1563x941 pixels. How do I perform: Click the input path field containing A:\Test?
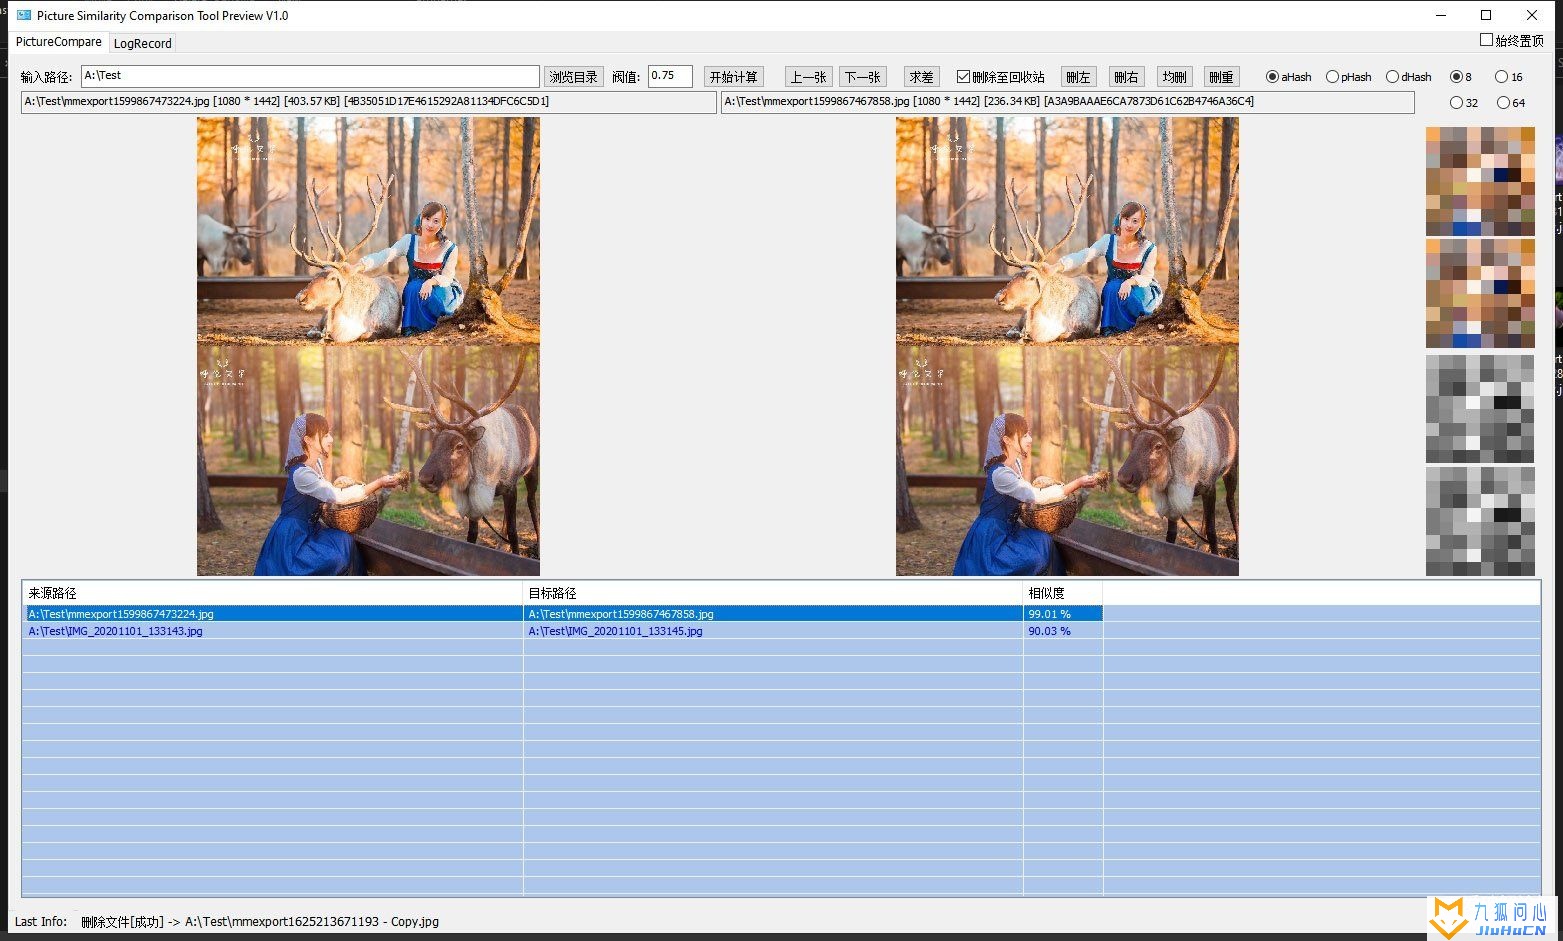(310, 76)
